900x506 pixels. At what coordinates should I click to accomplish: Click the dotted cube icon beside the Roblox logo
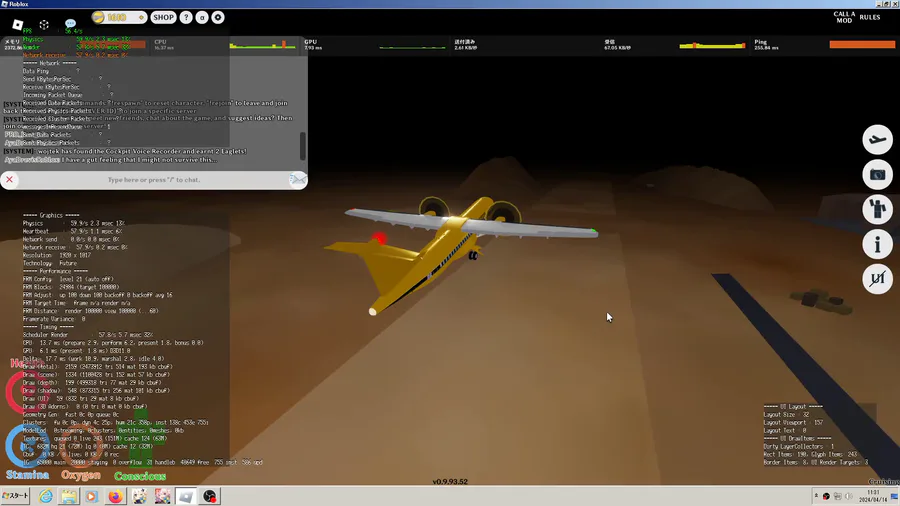click(x=44, y=25)
